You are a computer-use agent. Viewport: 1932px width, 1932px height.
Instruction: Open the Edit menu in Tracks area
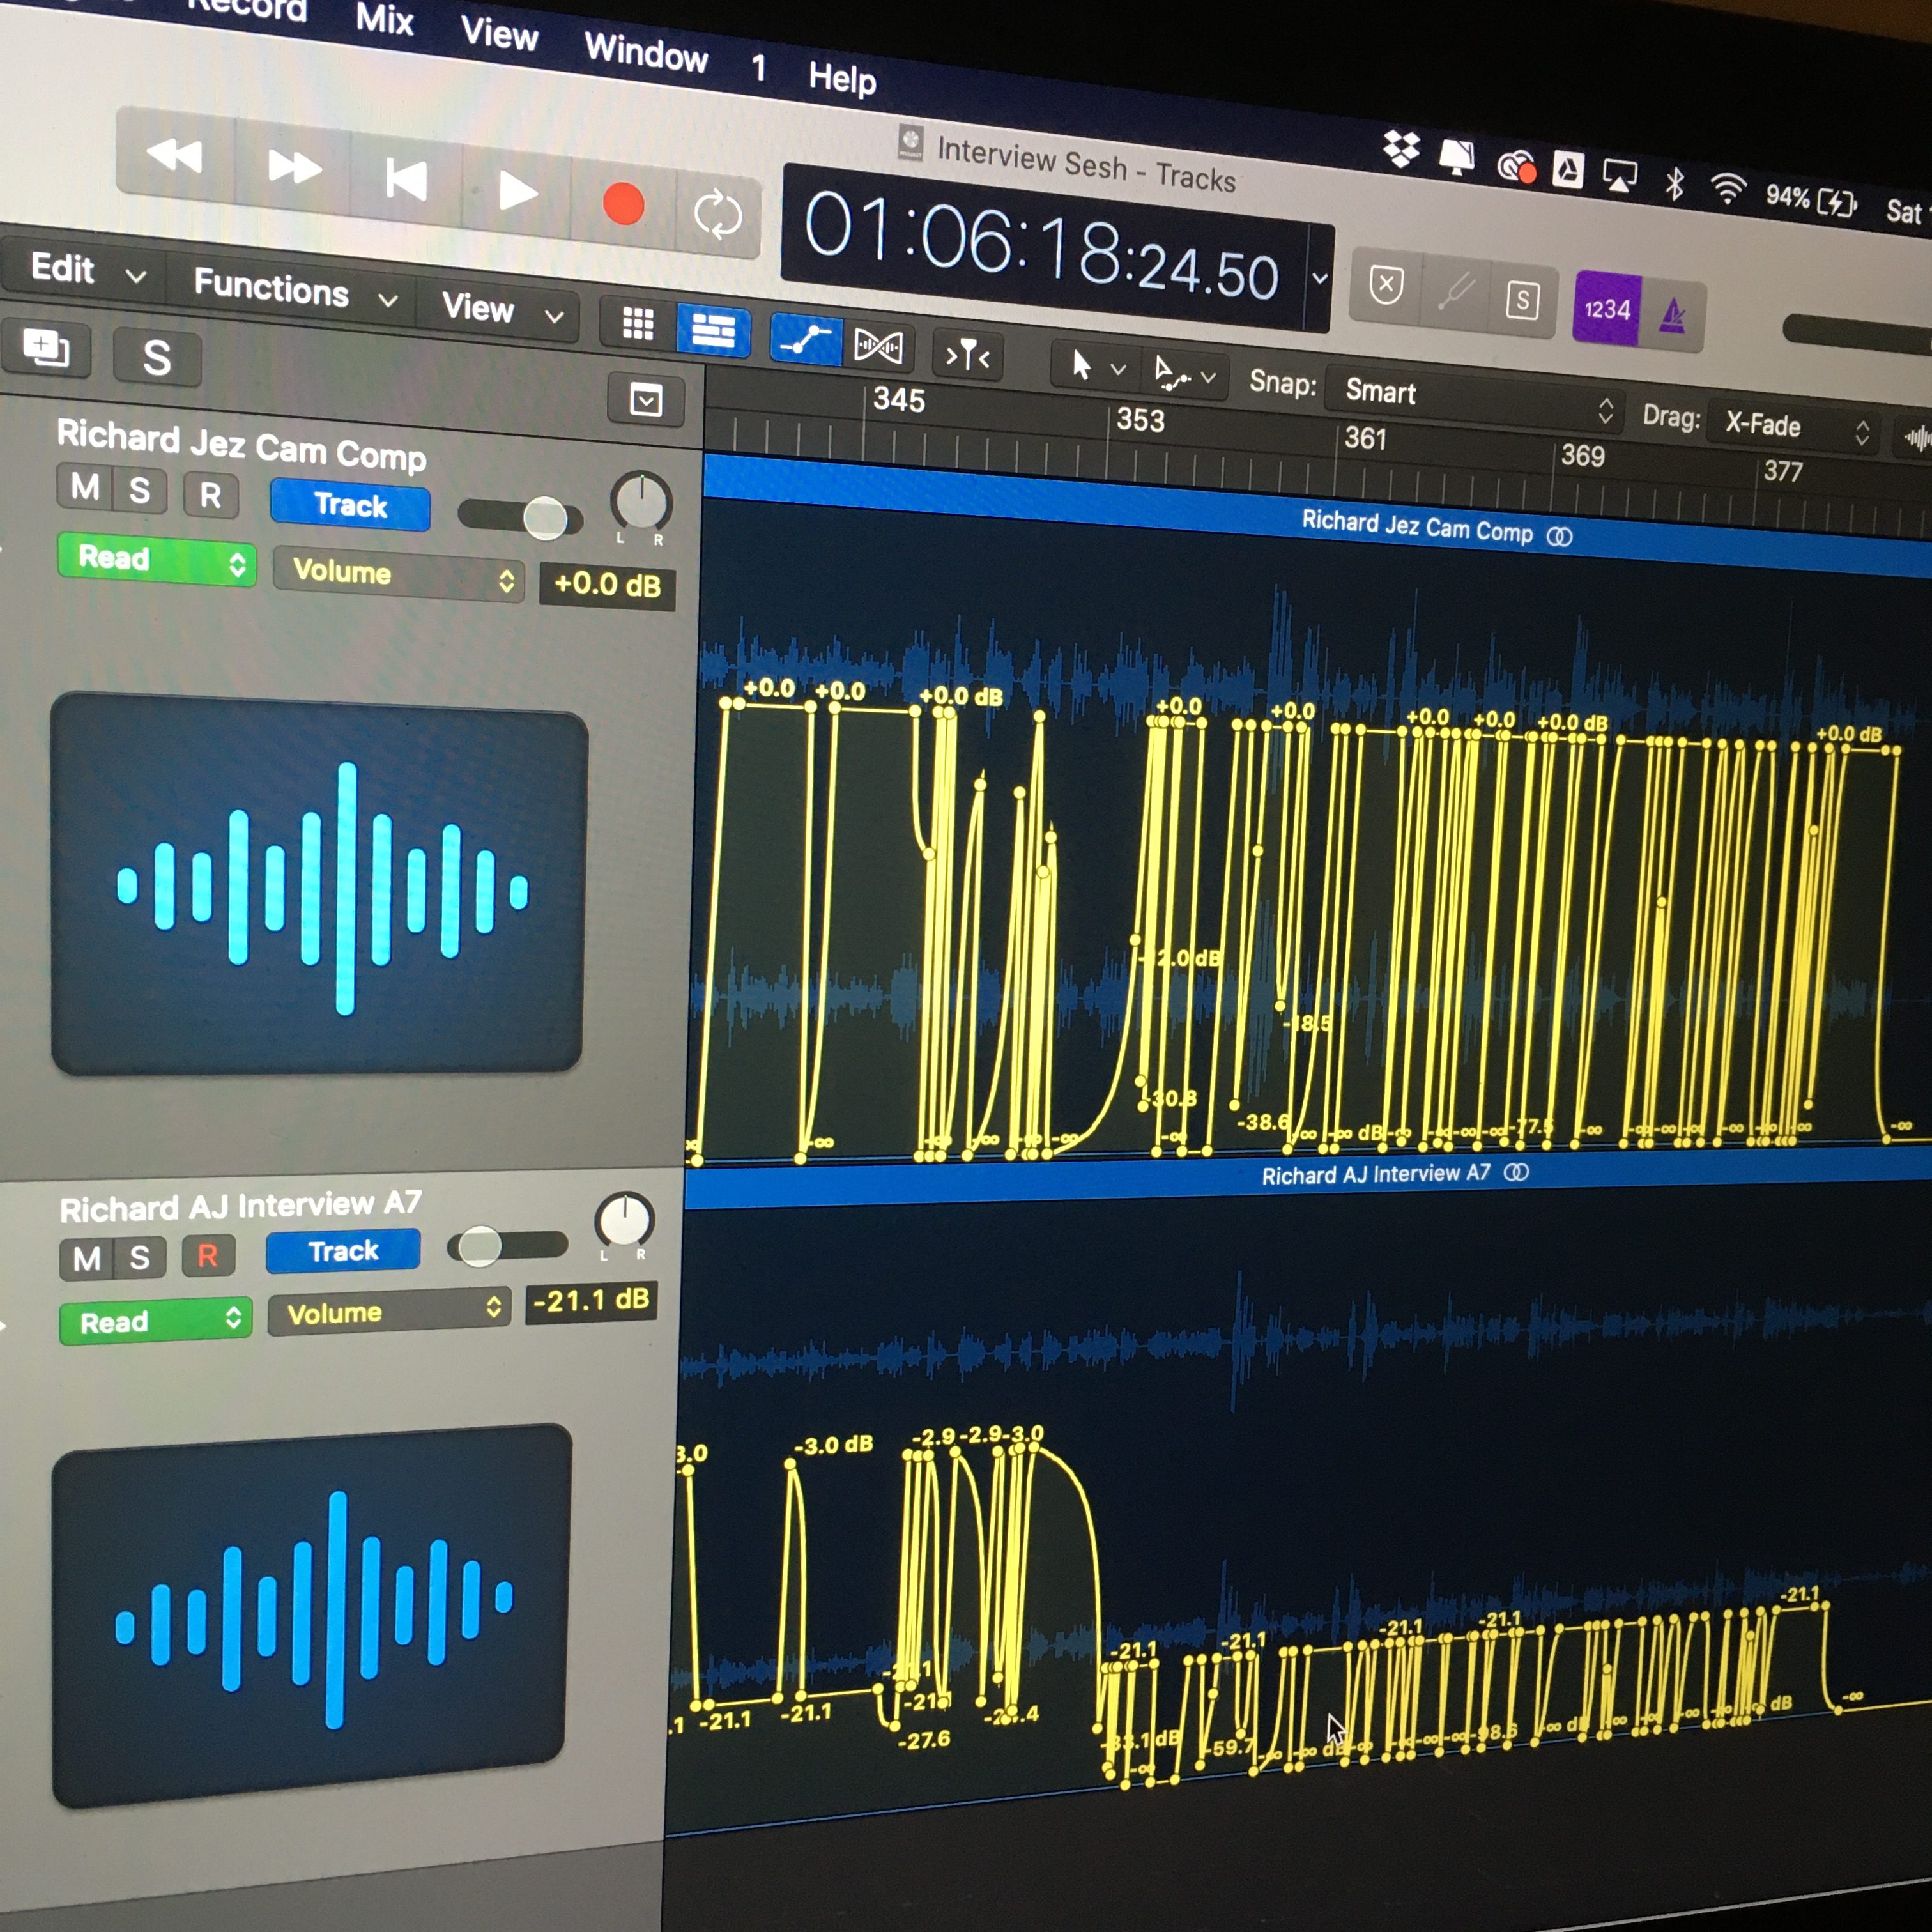88,270
